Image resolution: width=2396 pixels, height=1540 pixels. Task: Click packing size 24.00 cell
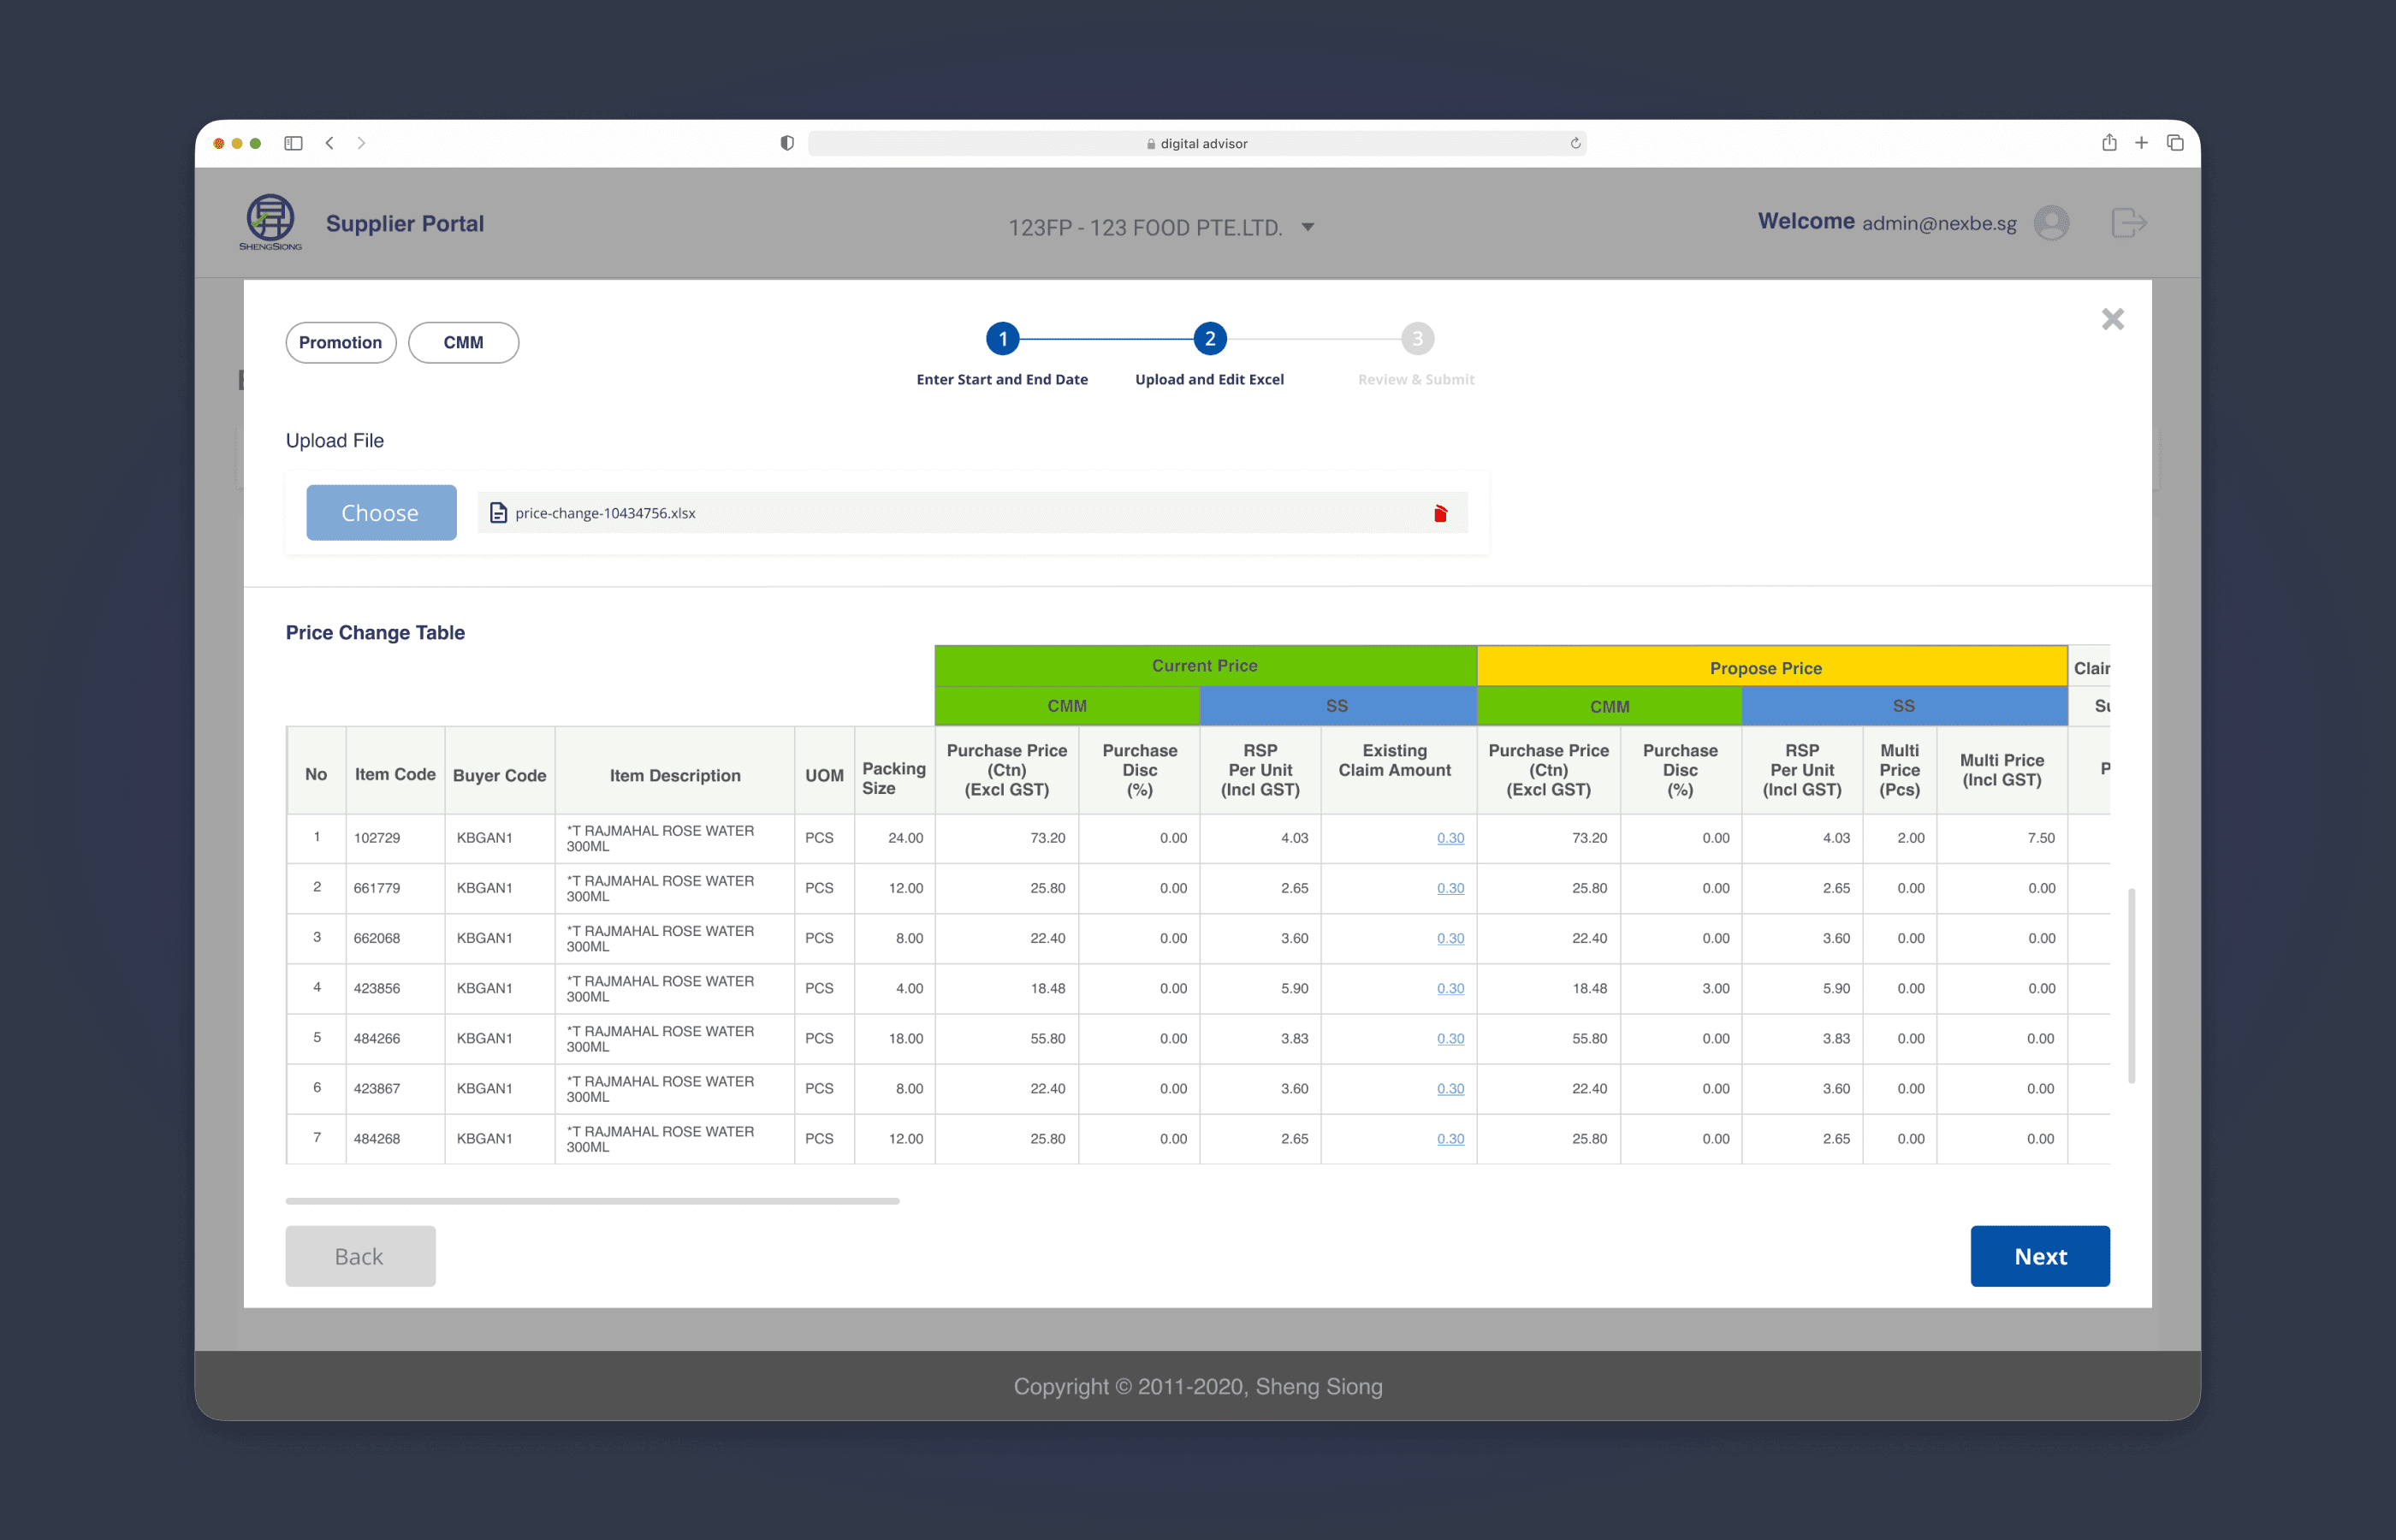pyautogui.click(x=894, y=838)
